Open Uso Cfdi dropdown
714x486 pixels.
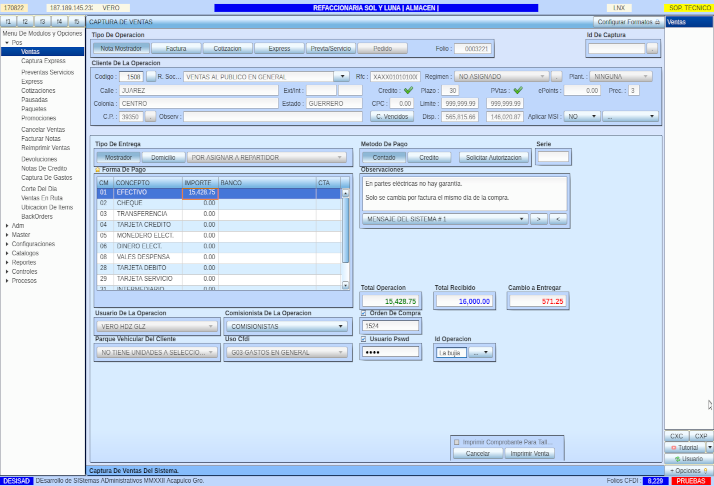[x=287, y=353]
